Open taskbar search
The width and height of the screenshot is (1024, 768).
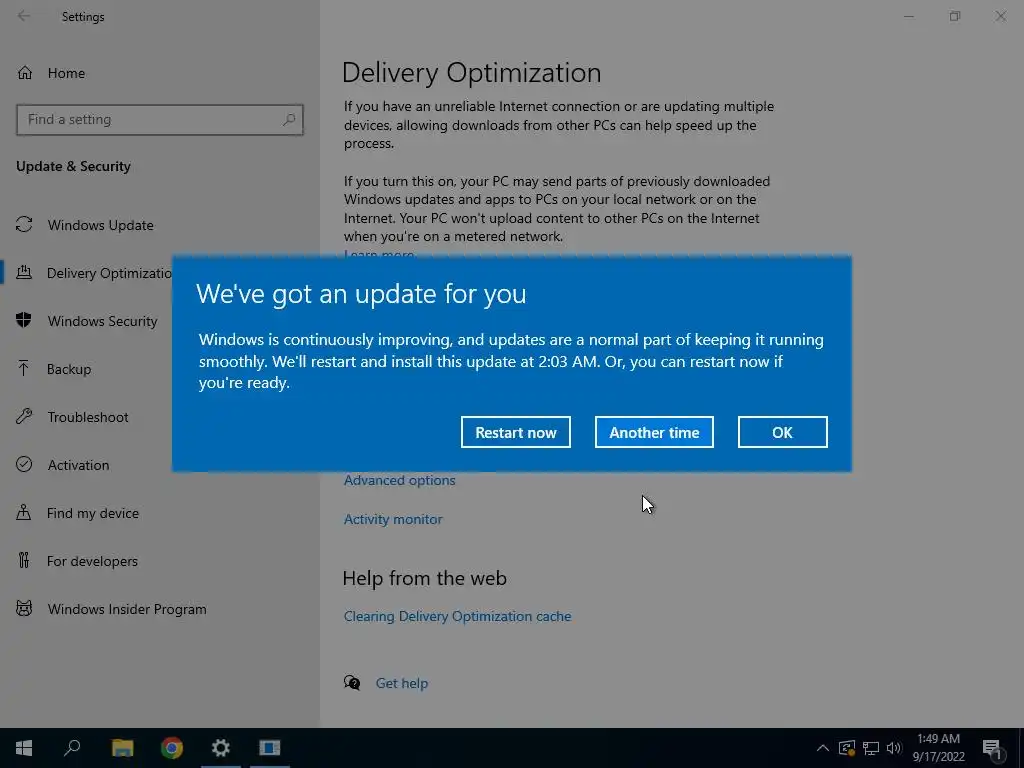click(x=72, y=748)
